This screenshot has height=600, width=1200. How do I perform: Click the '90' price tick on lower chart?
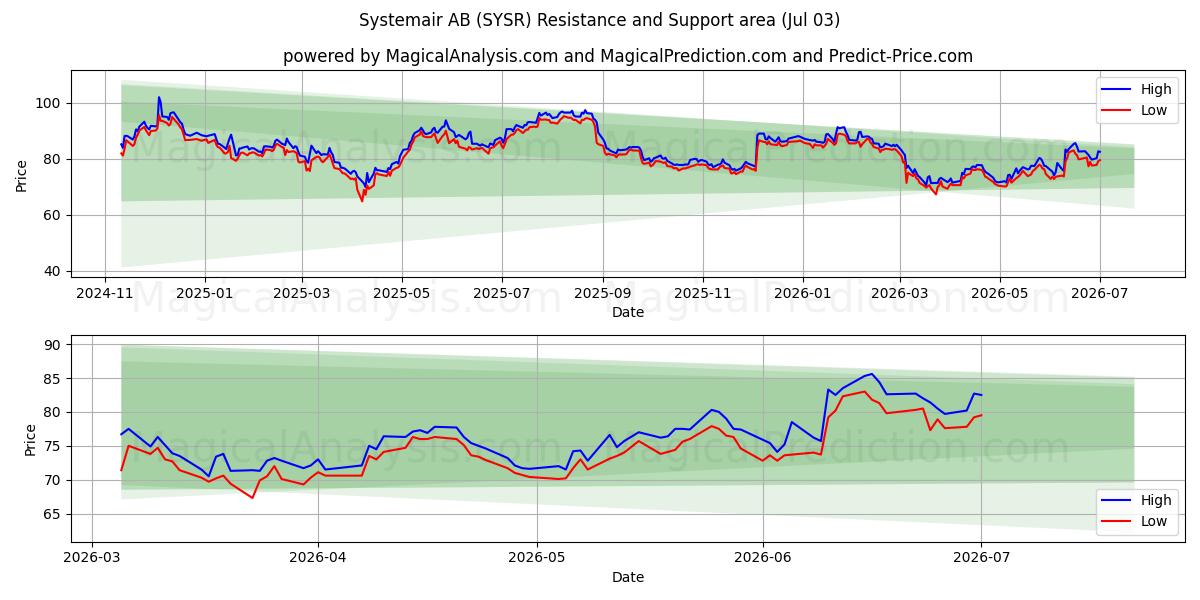tap(54, 345)
